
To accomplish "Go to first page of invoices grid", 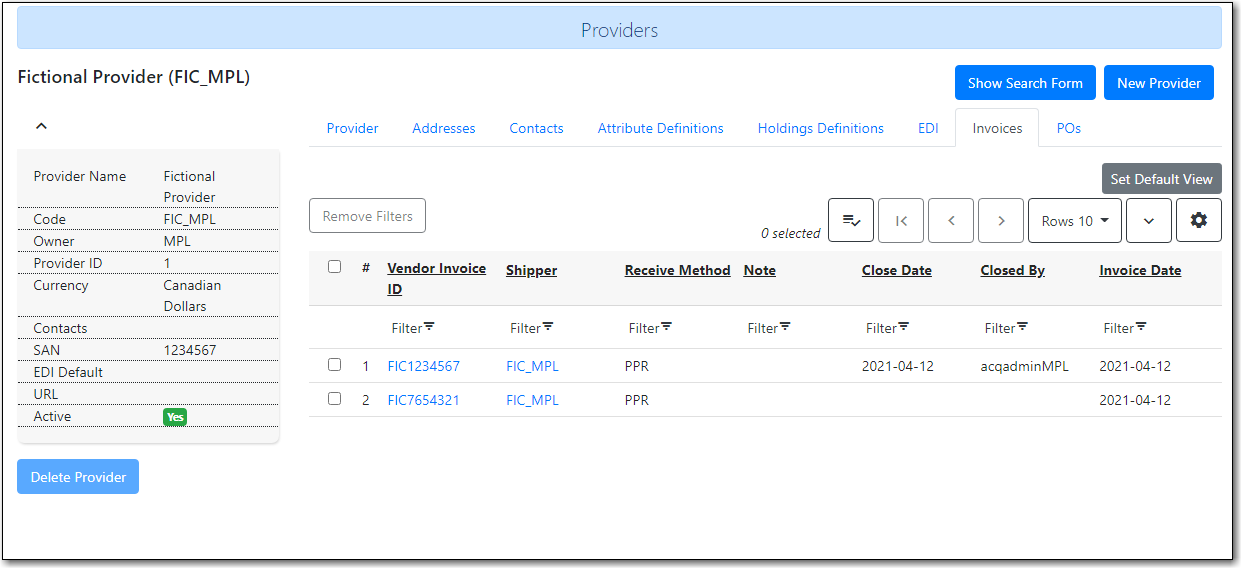I will click(x=901, y=220).
